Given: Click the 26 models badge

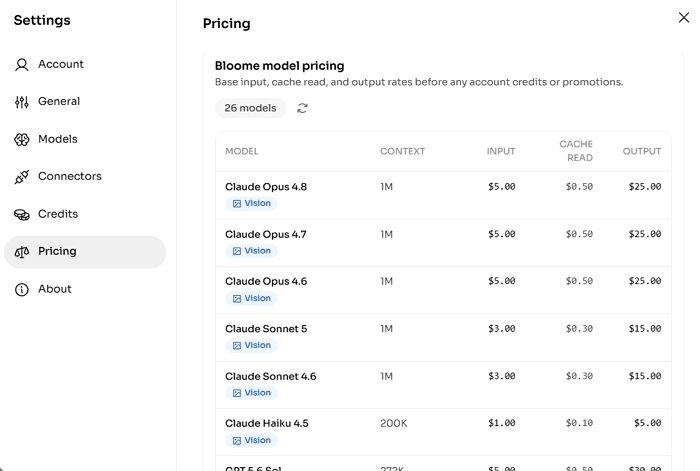Looking at the screenshot, I should pos(250,108).
